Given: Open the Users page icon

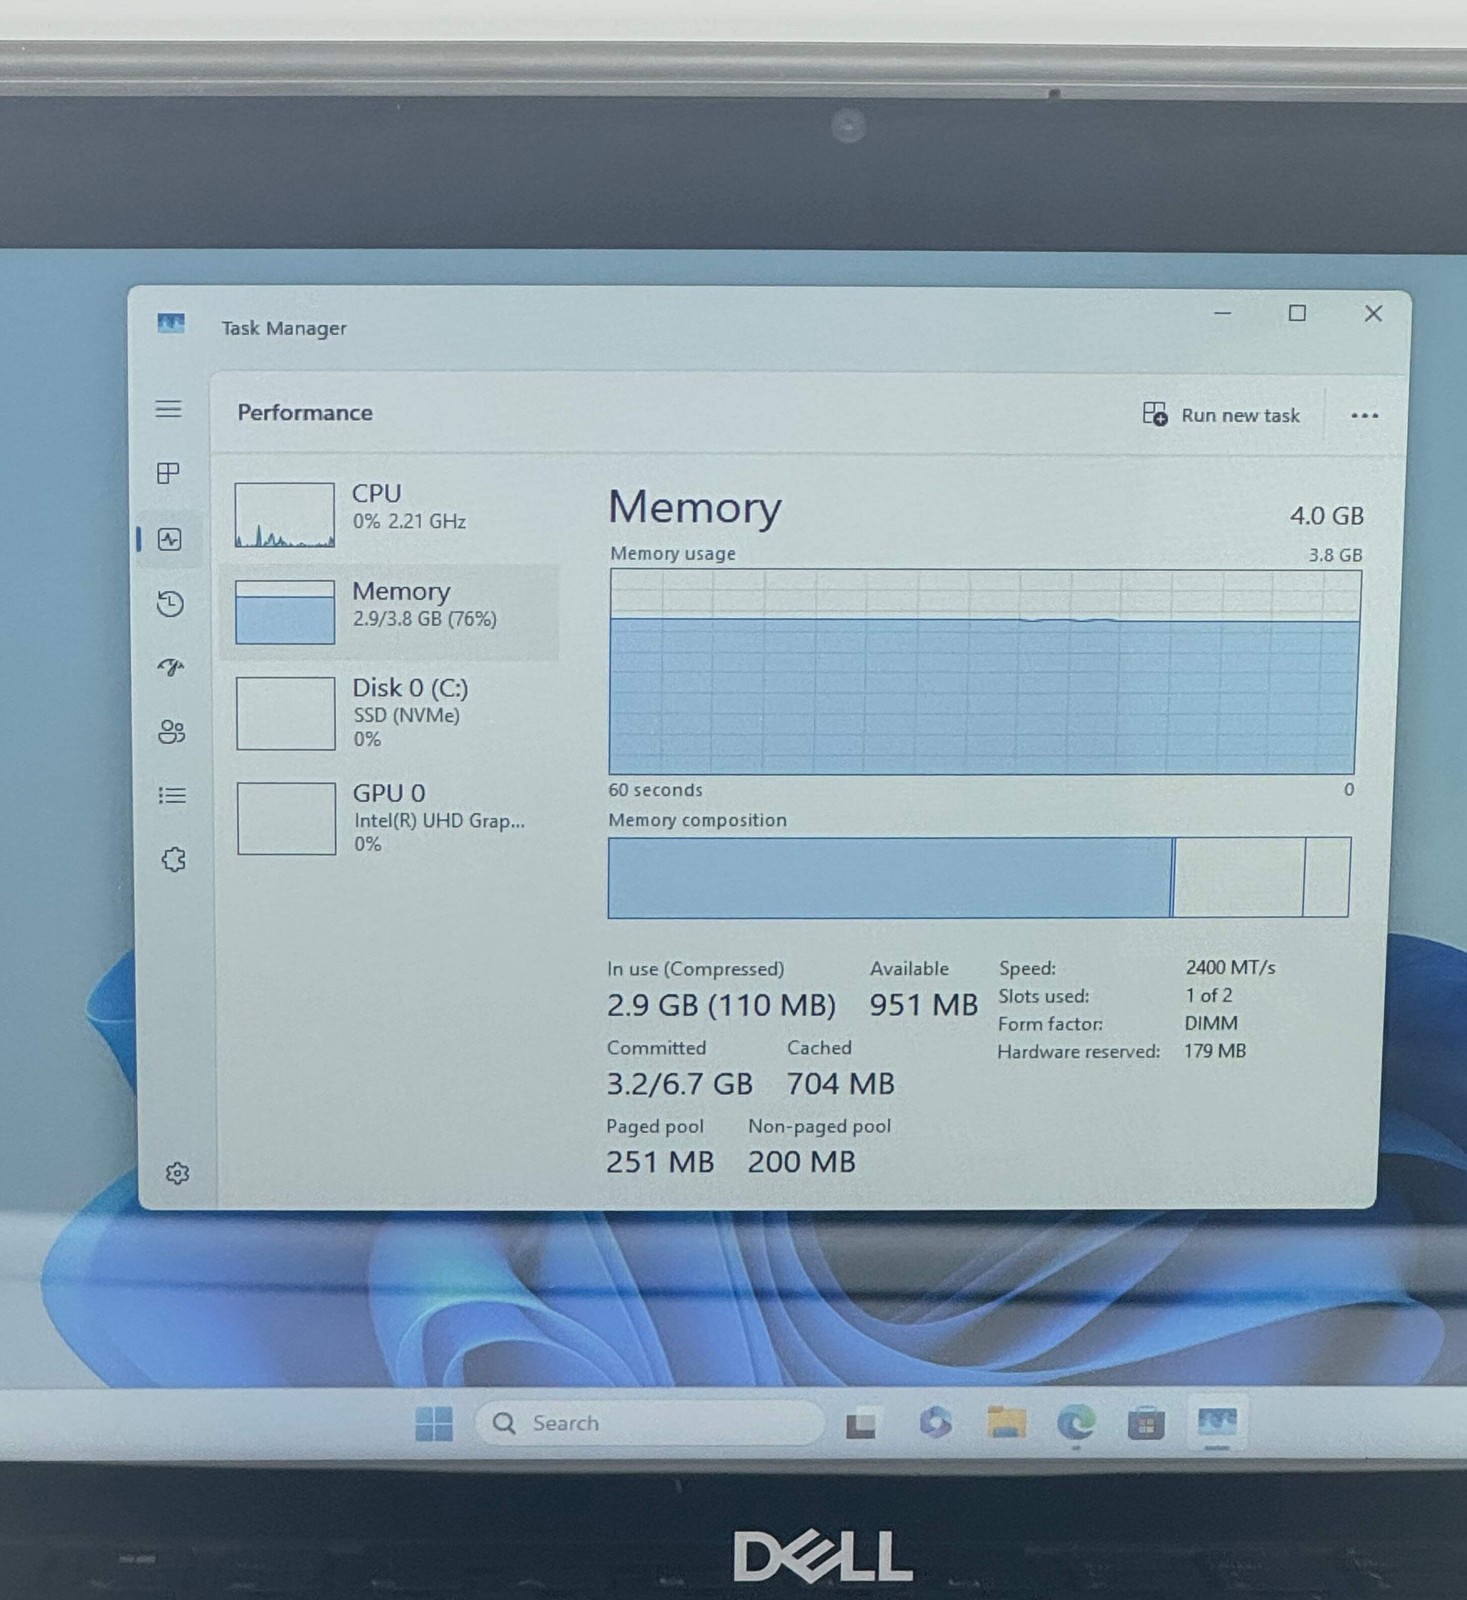Looking at the screenshot, I should 172,732.
